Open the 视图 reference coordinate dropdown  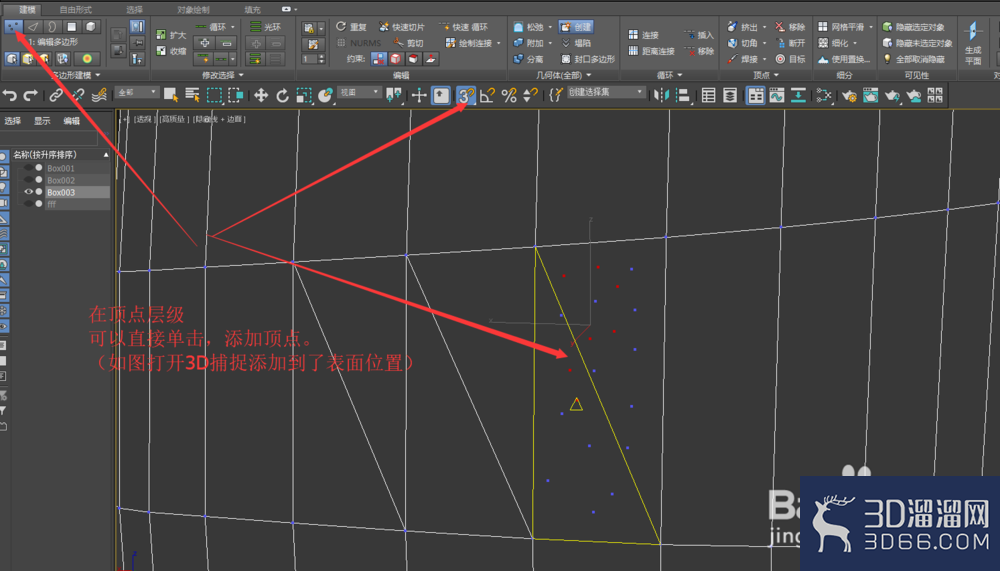point(359,93)
